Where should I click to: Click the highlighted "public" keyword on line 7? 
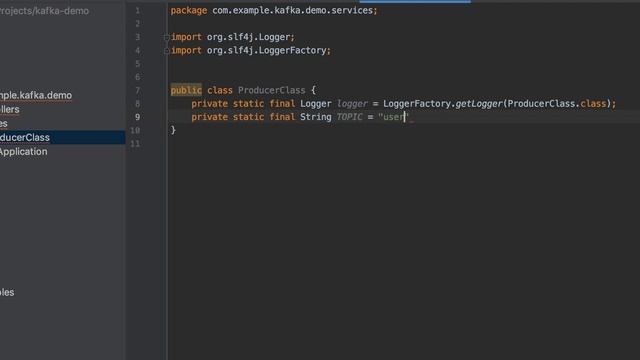tap(186, 90)
